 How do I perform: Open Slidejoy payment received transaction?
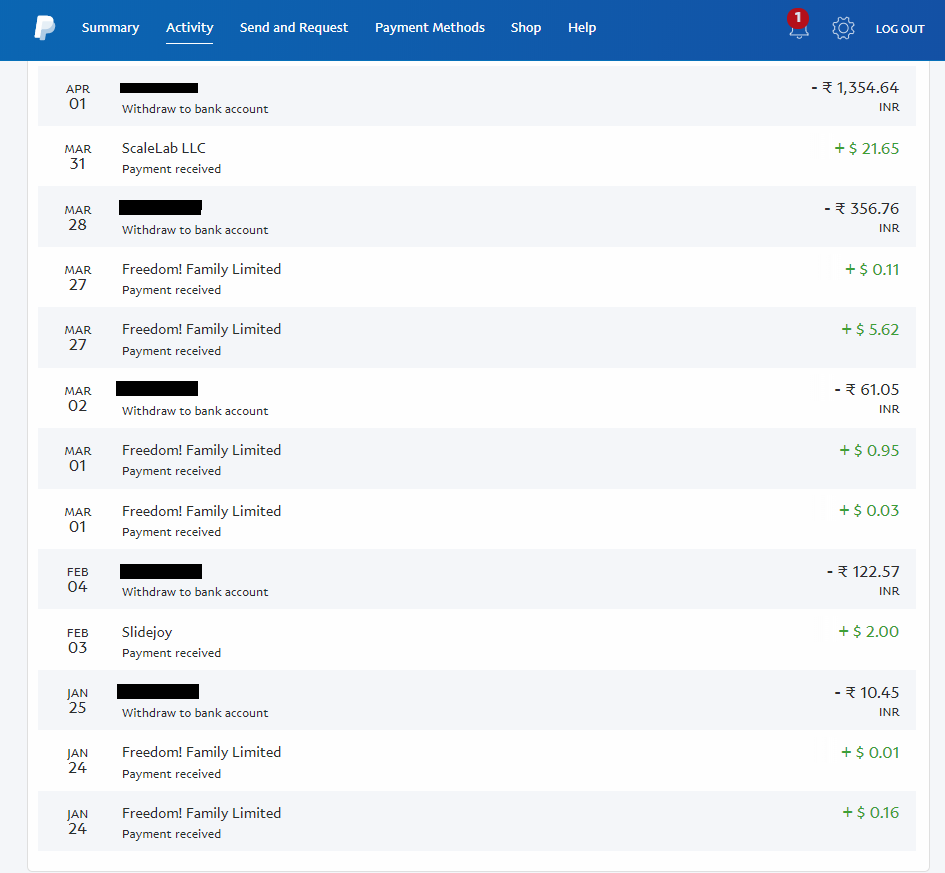[477, 640]
